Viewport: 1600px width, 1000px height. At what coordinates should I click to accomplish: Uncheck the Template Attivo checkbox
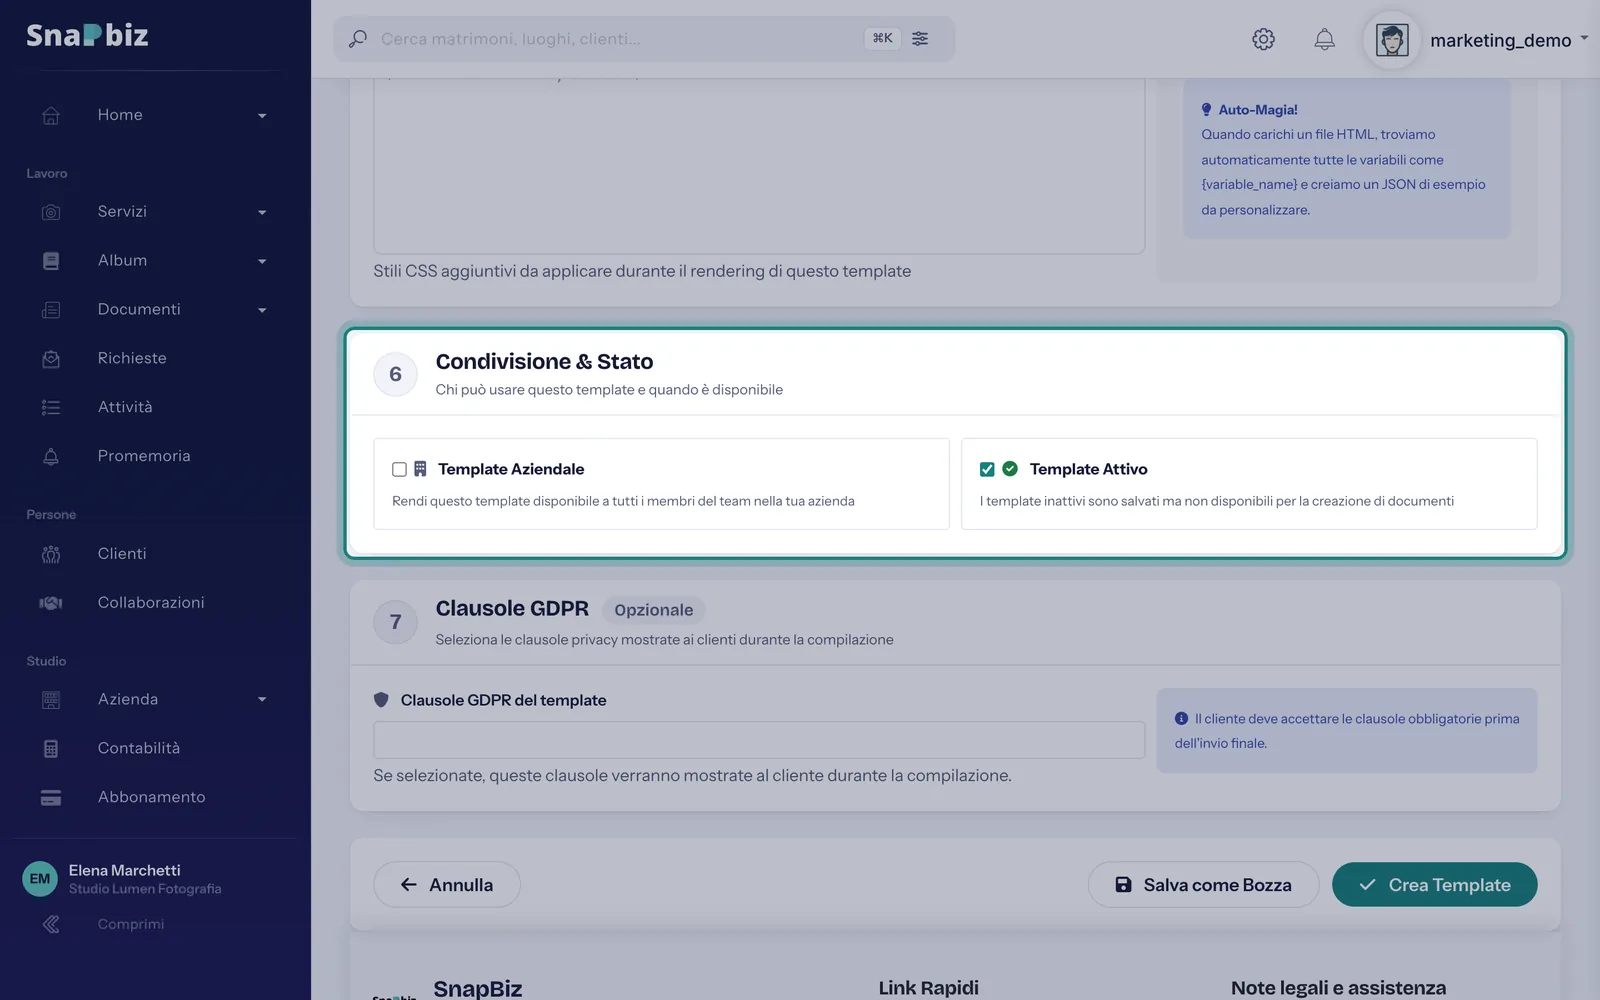pyautogui.click(x=987, y=469)
